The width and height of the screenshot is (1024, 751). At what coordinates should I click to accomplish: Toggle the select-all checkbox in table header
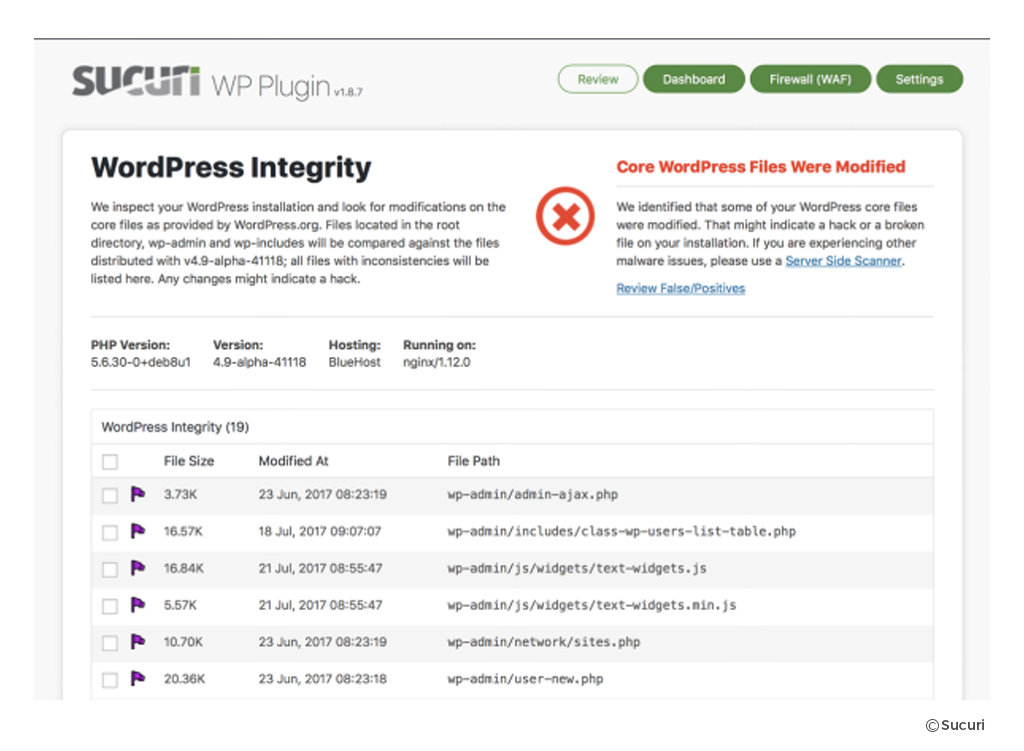click(x=110, y=462)
